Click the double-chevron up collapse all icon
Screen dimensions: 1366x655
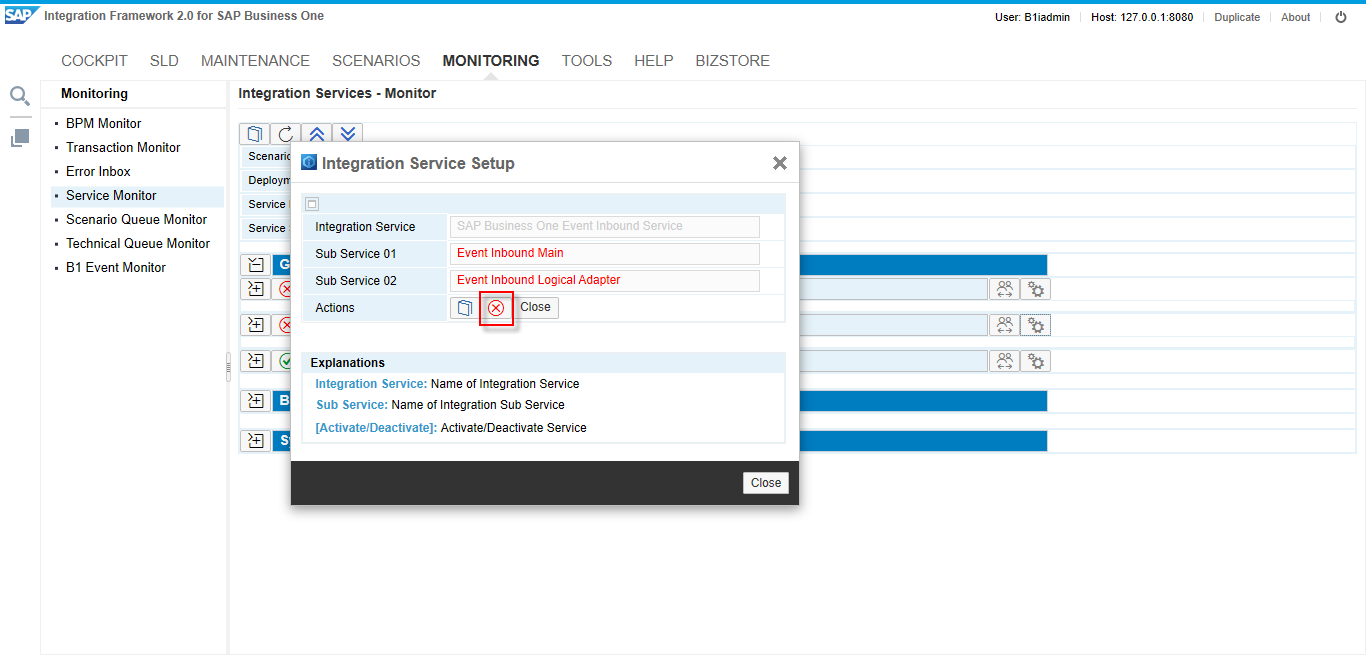coord(316,134)
